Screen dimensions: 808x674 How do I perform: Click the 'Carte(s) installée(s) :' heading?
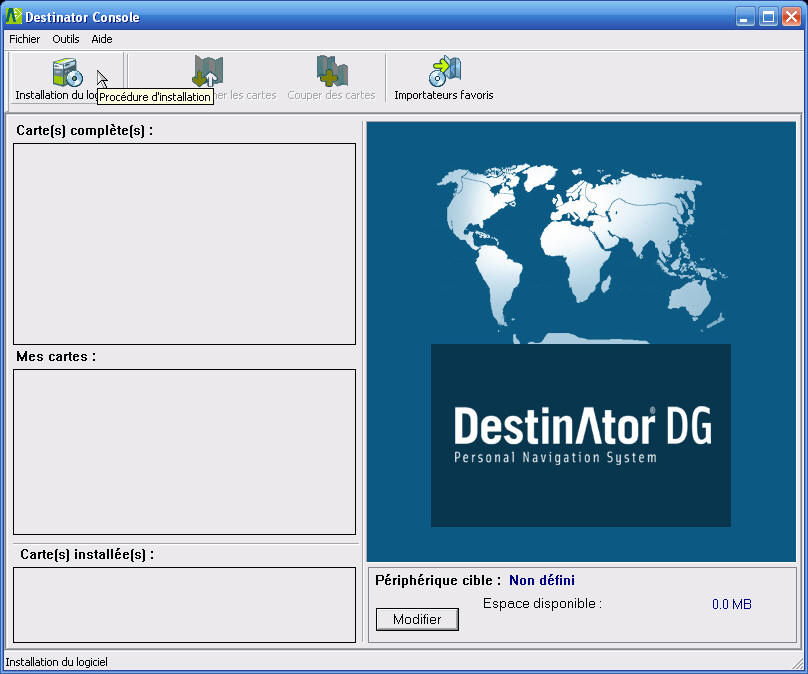pos(87,554)
